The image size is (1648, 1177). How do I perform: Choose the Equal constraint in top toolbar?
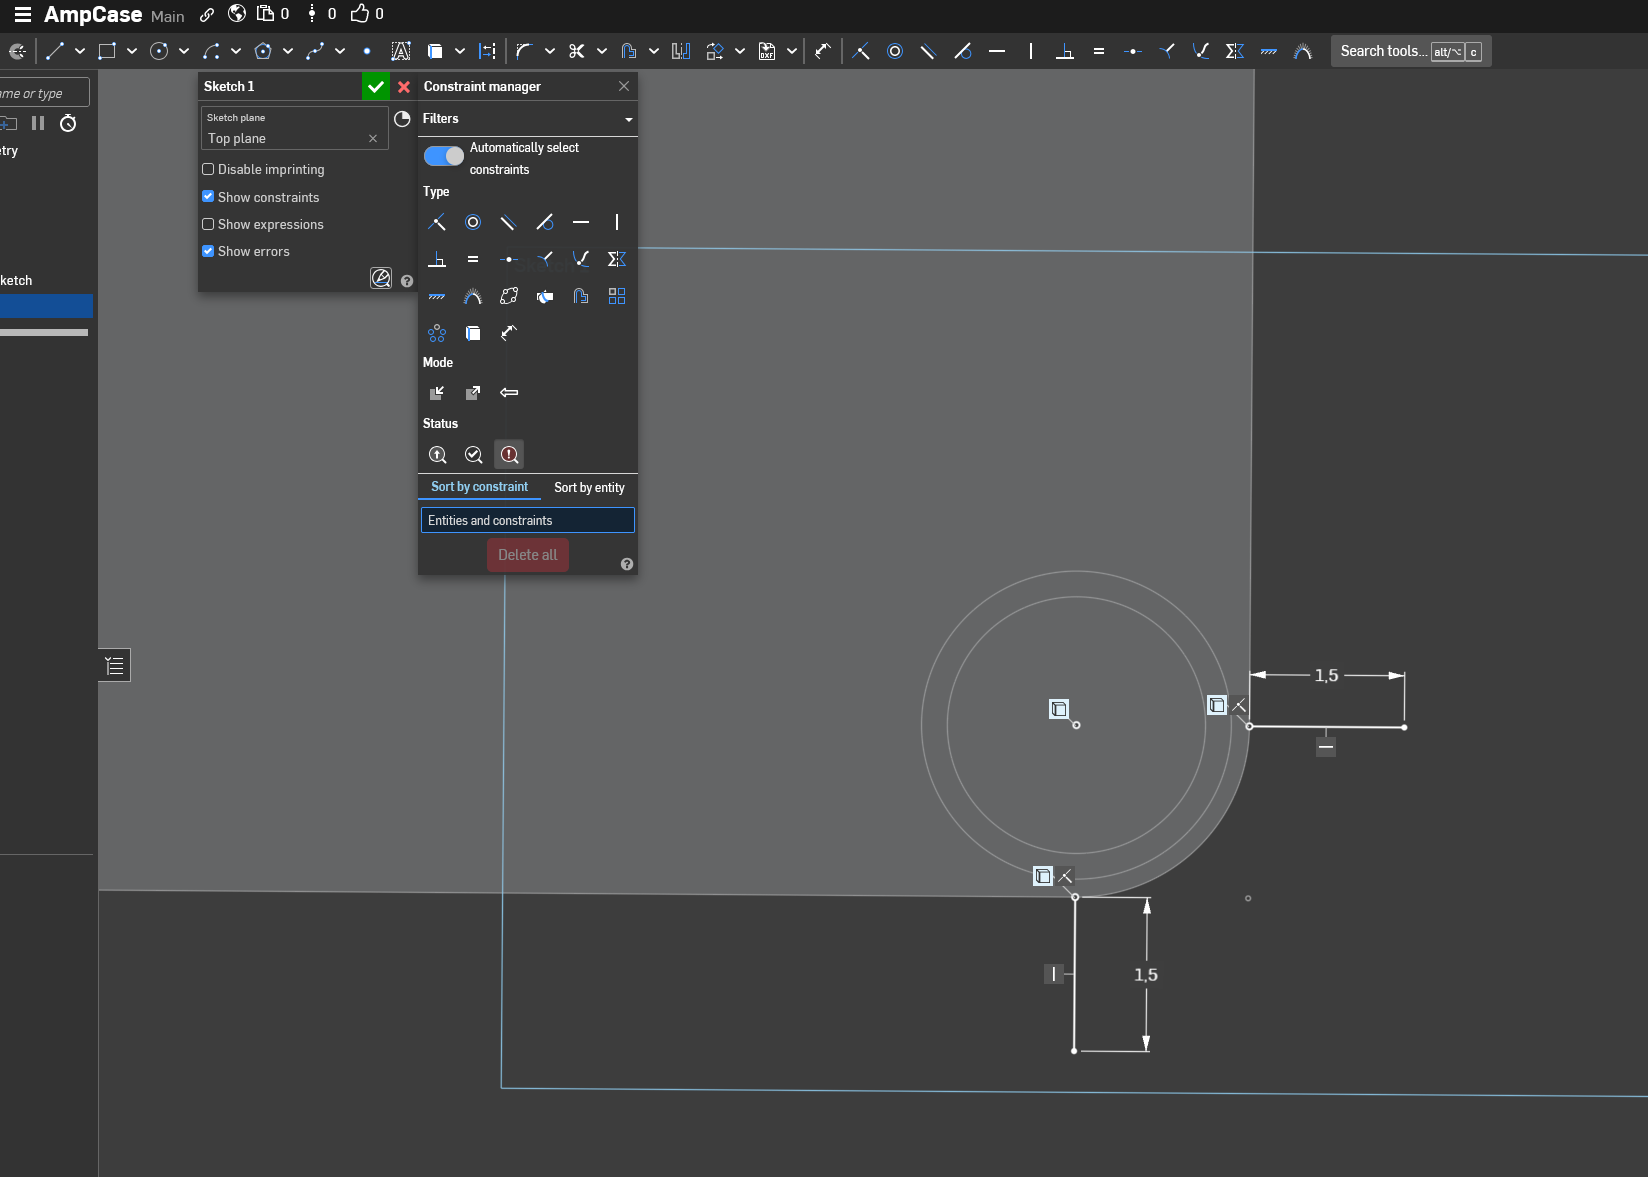click(x=1099, y=51)
